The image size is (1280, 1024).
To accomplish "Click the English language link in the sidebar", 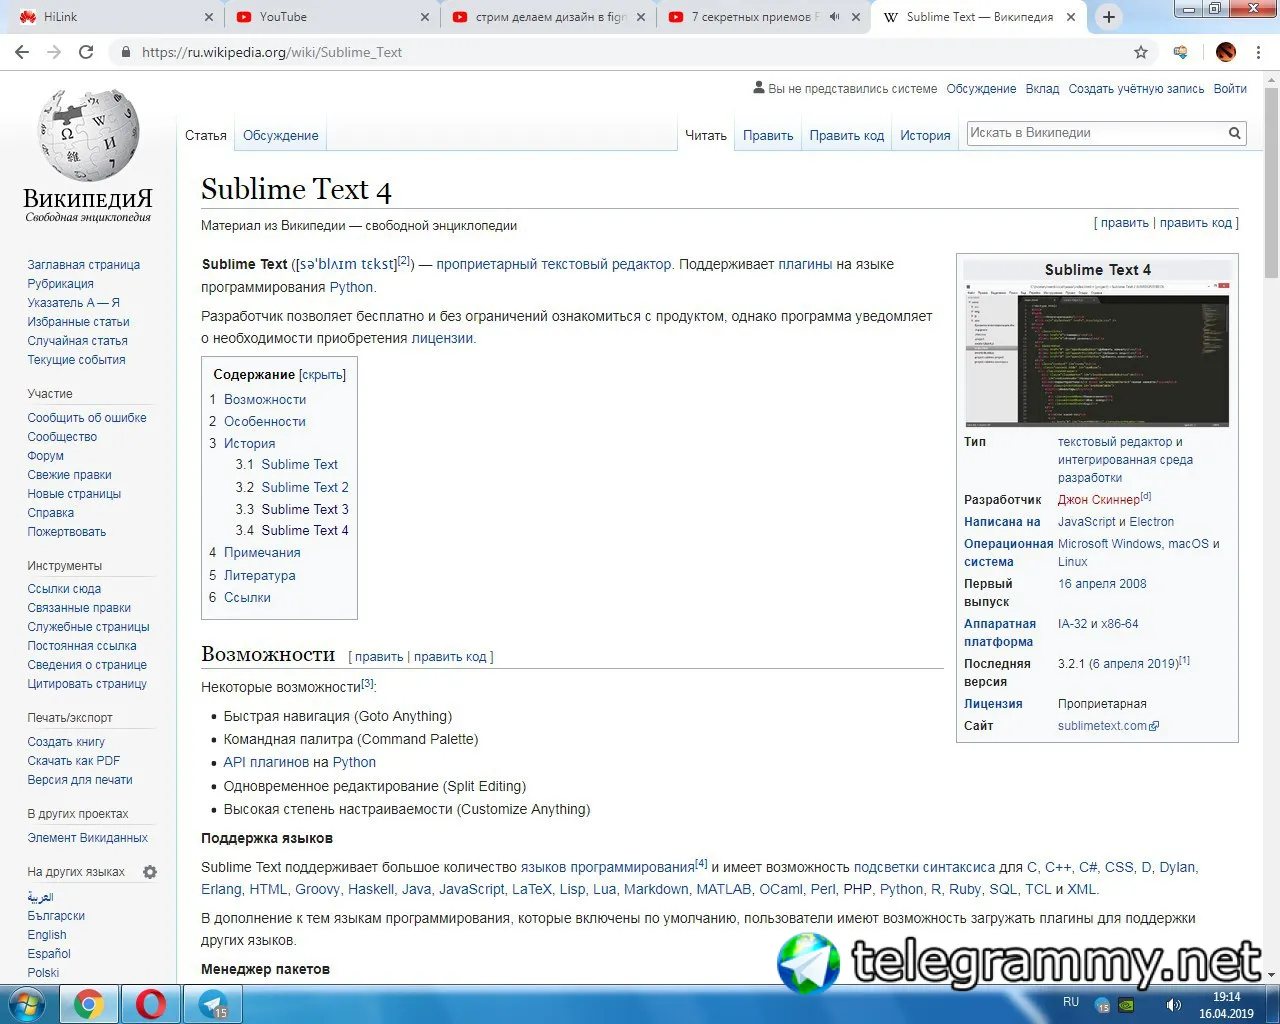I will tap(47, 935).
